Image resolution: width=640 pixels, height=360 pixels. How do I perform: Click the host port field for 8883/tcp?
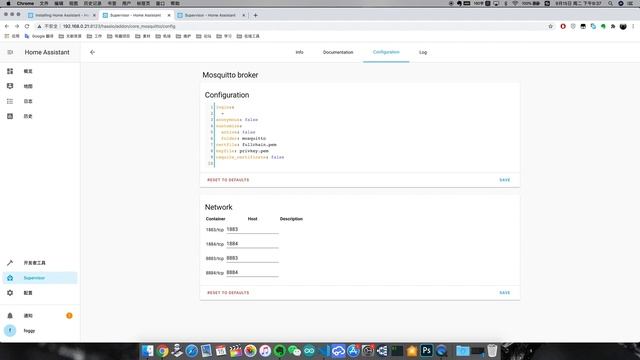coord(252,258)
